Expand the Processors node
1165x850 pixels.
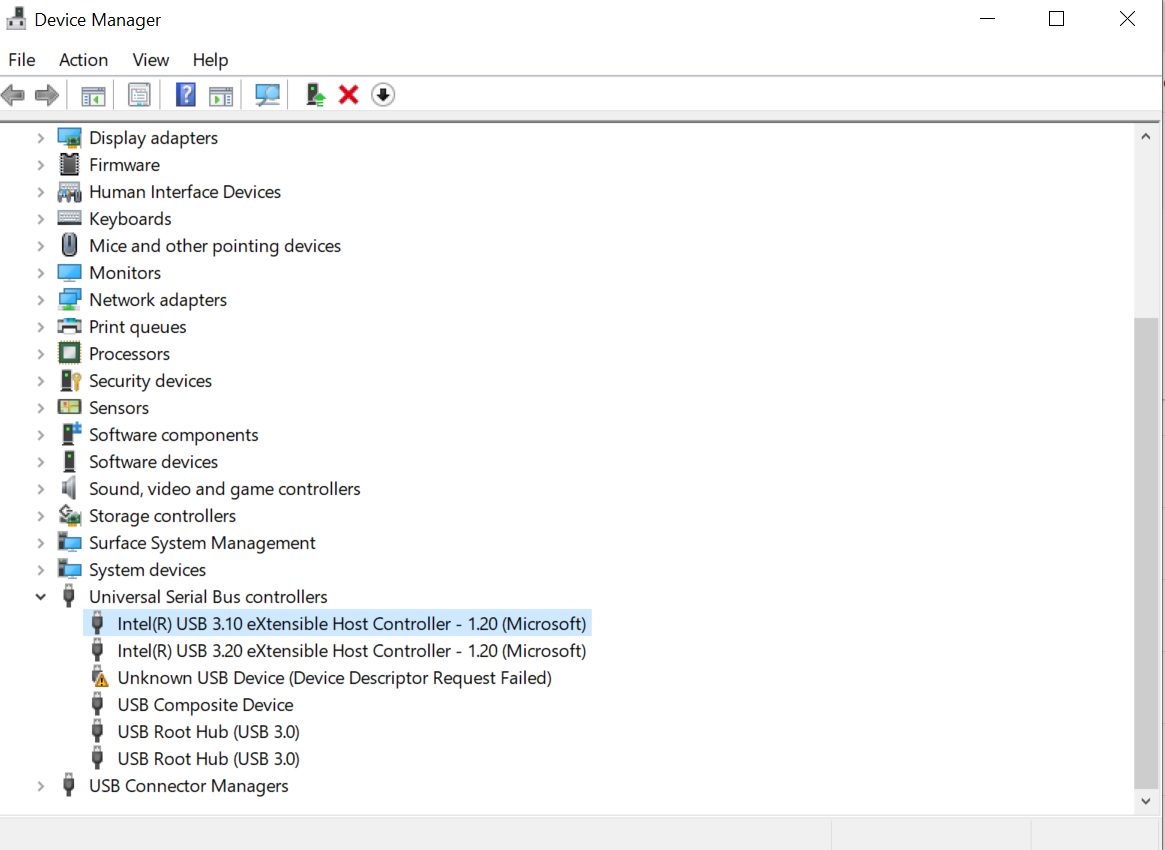pyautogui.click(x=41, y=354)
